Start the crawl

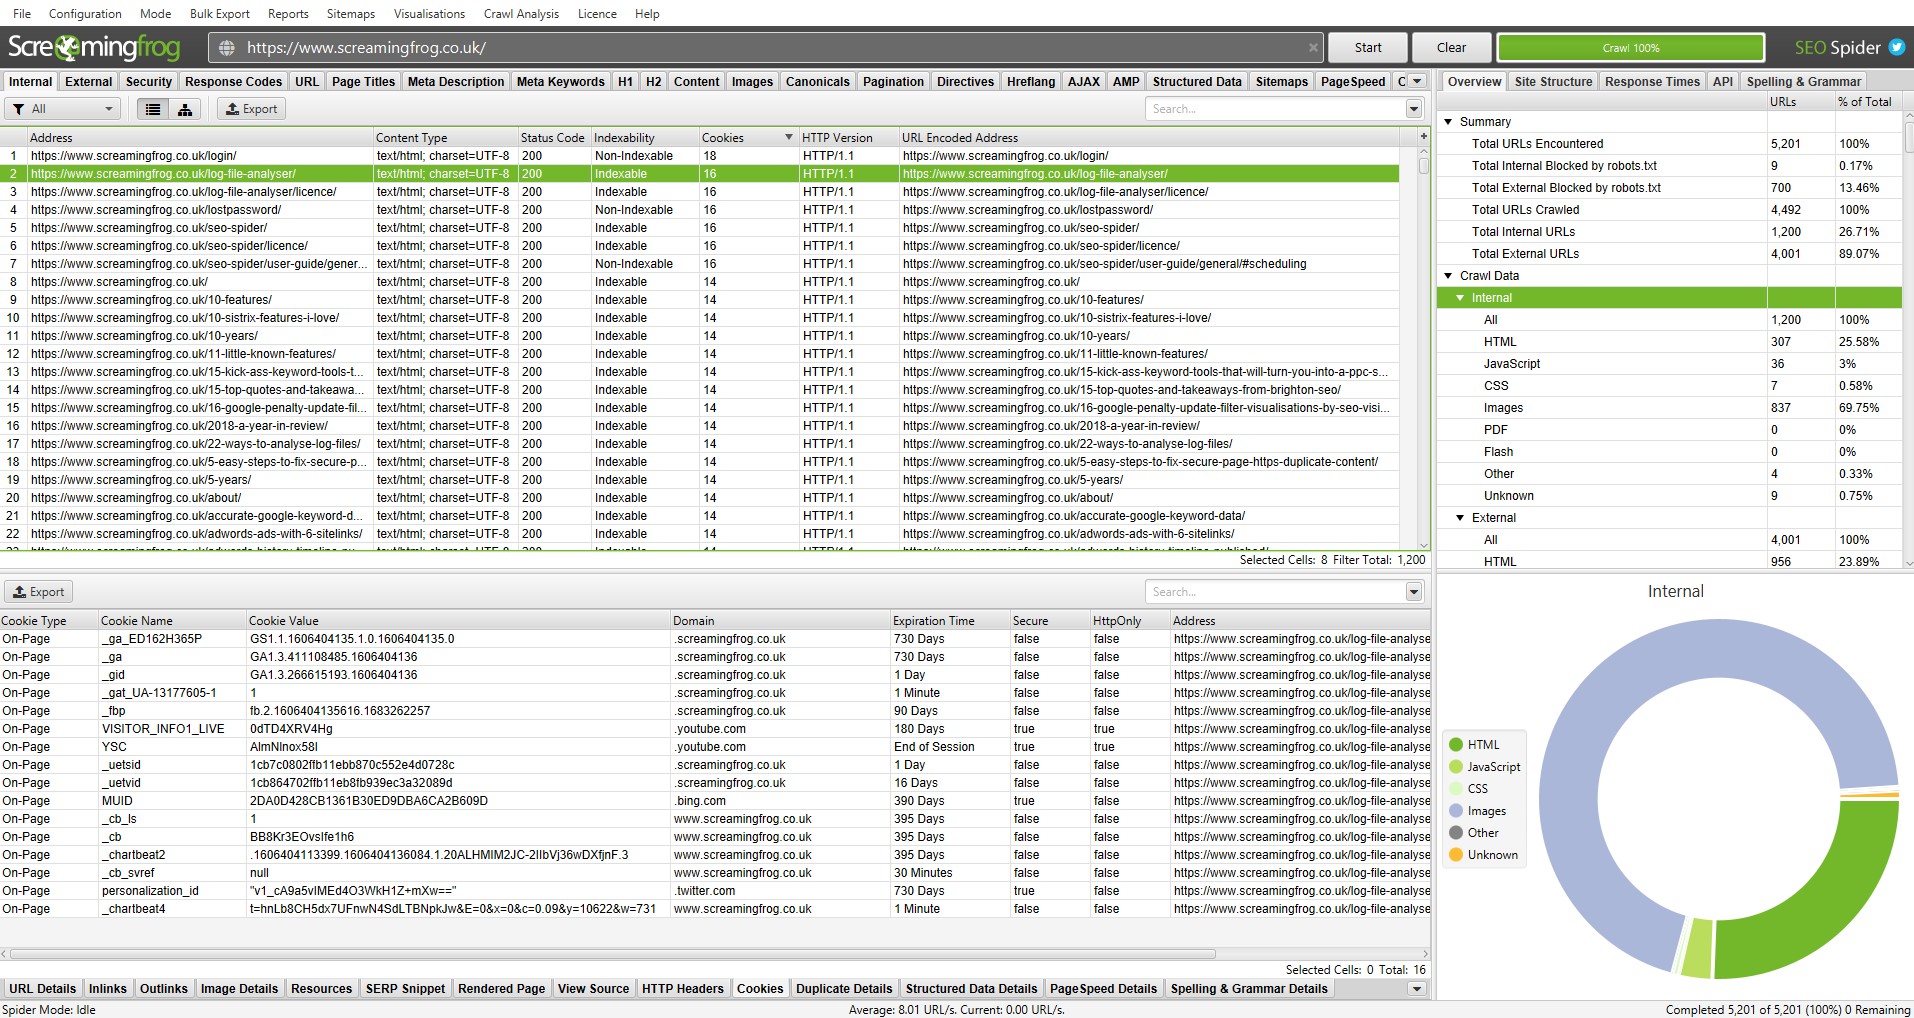coord(1368,48)
